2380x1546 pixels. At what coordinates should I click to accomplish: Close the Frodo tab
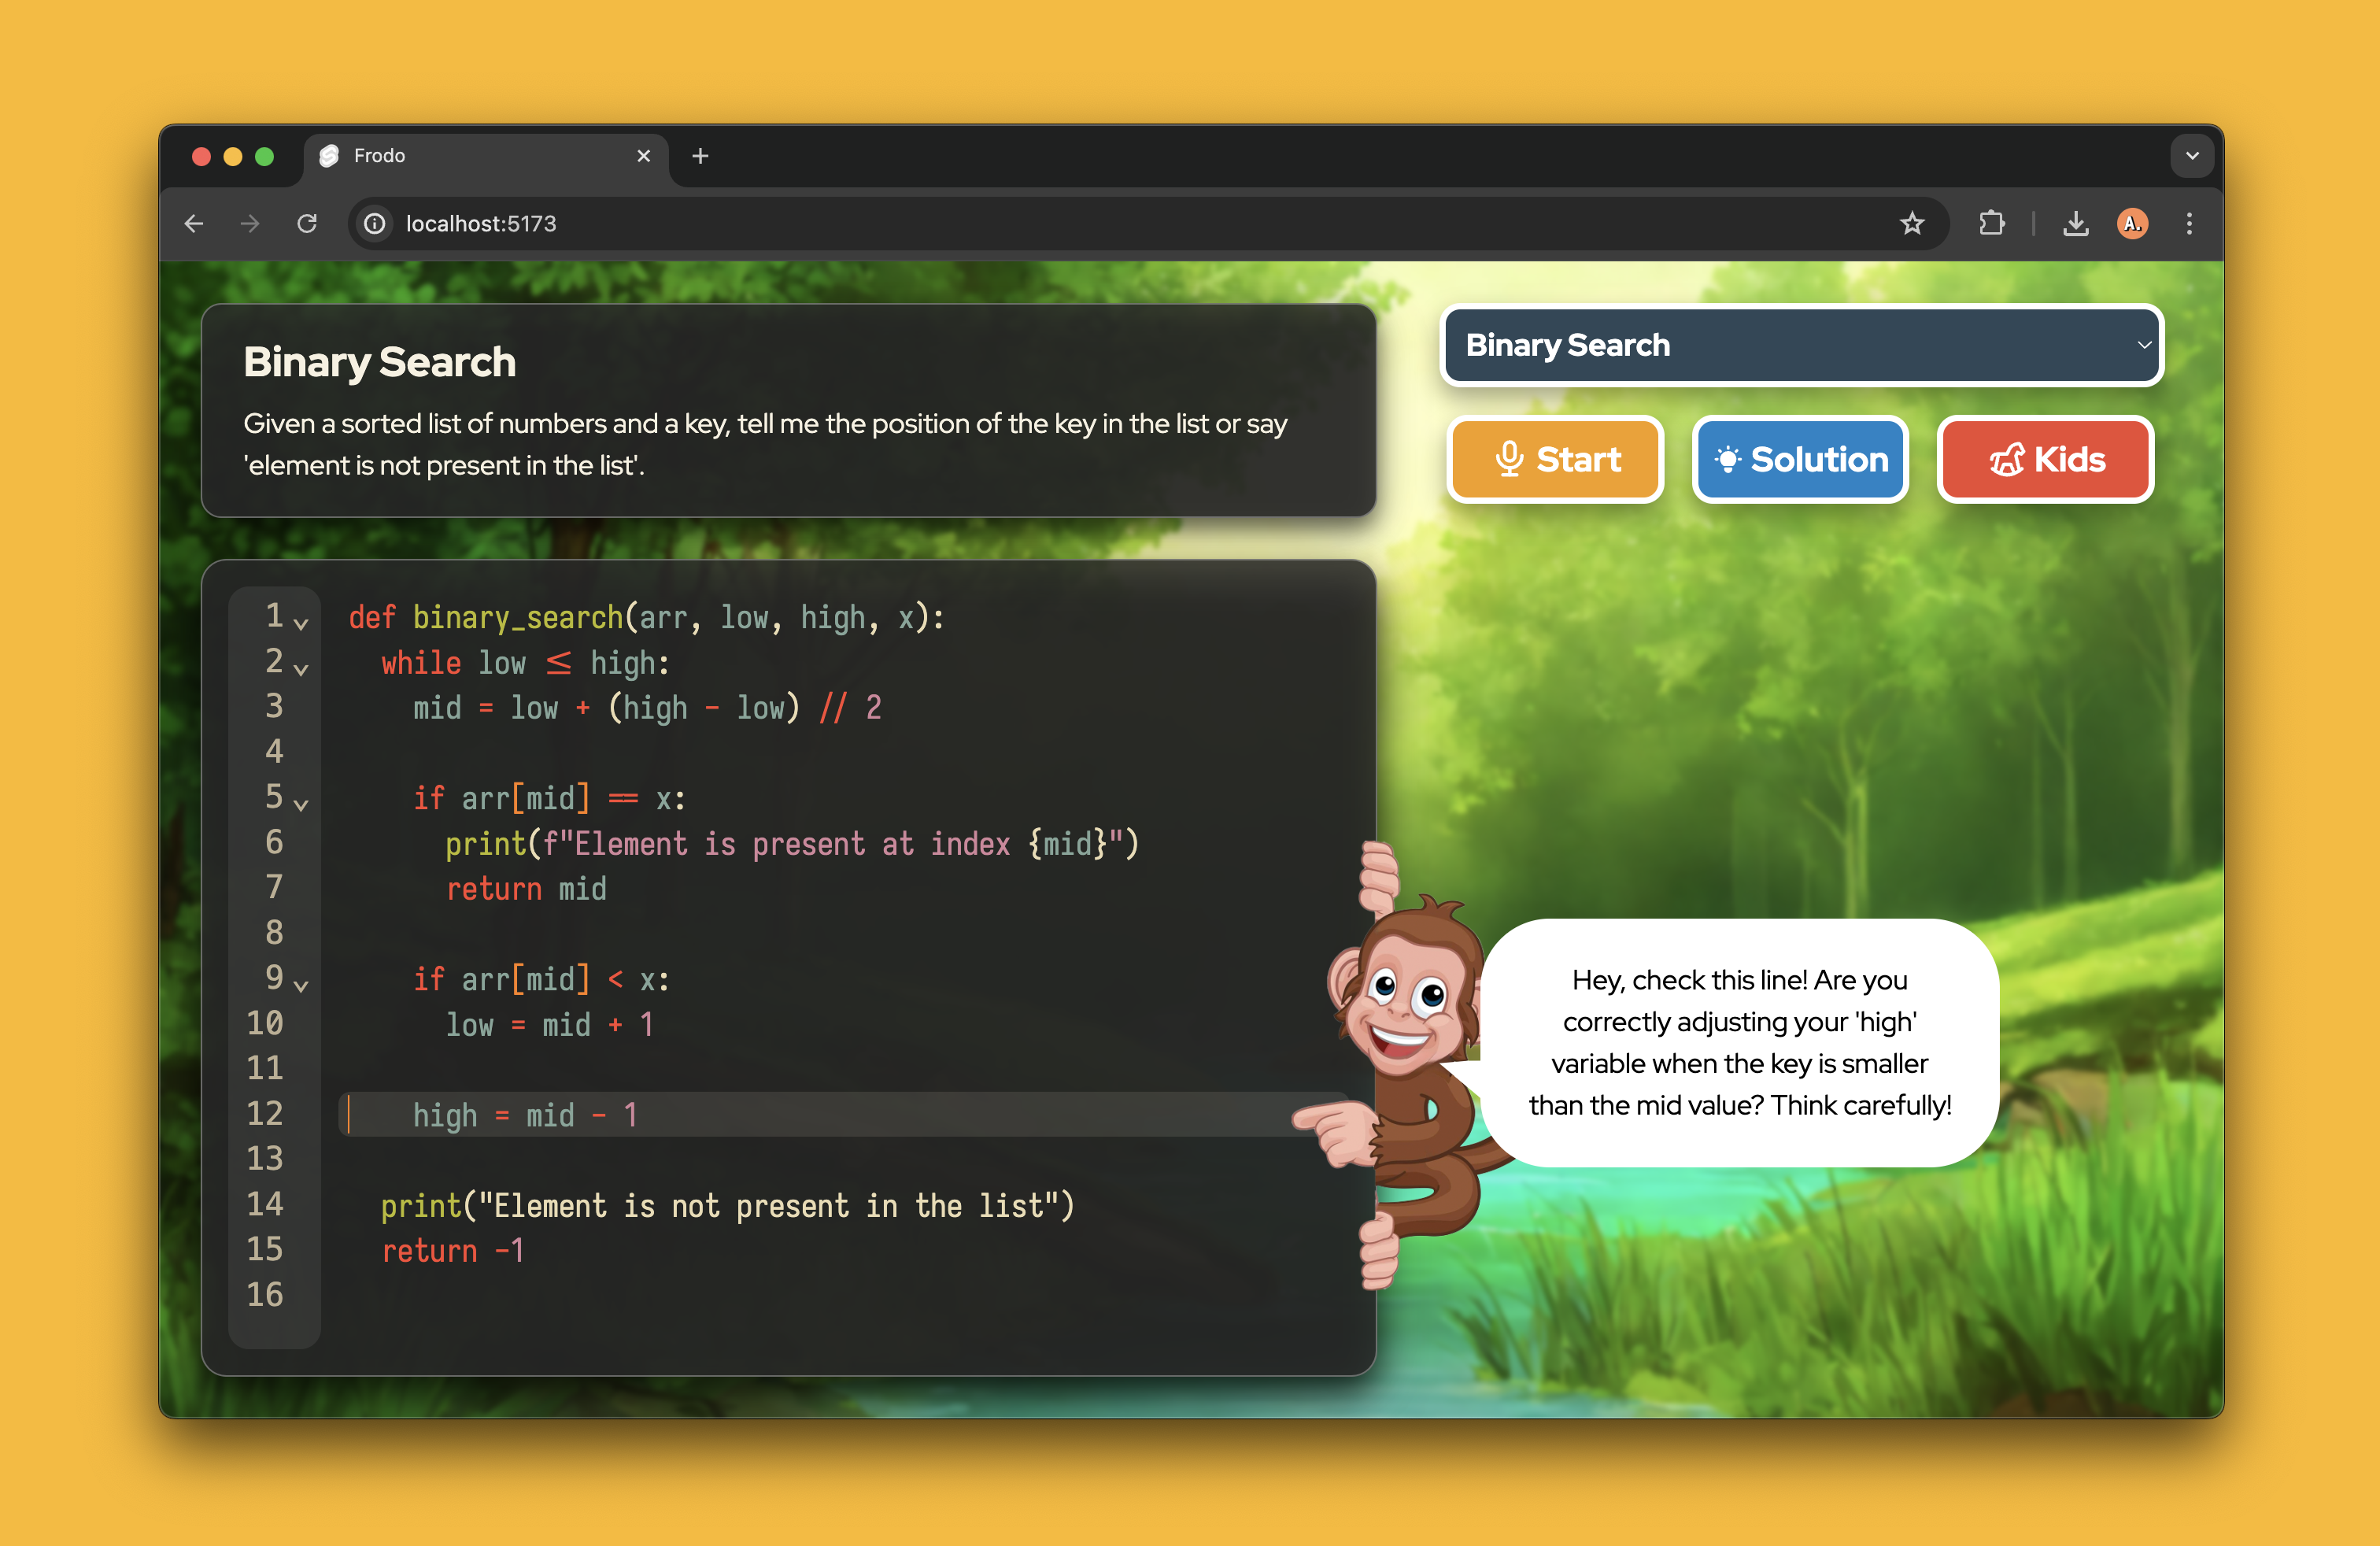(x=643, y=156)
